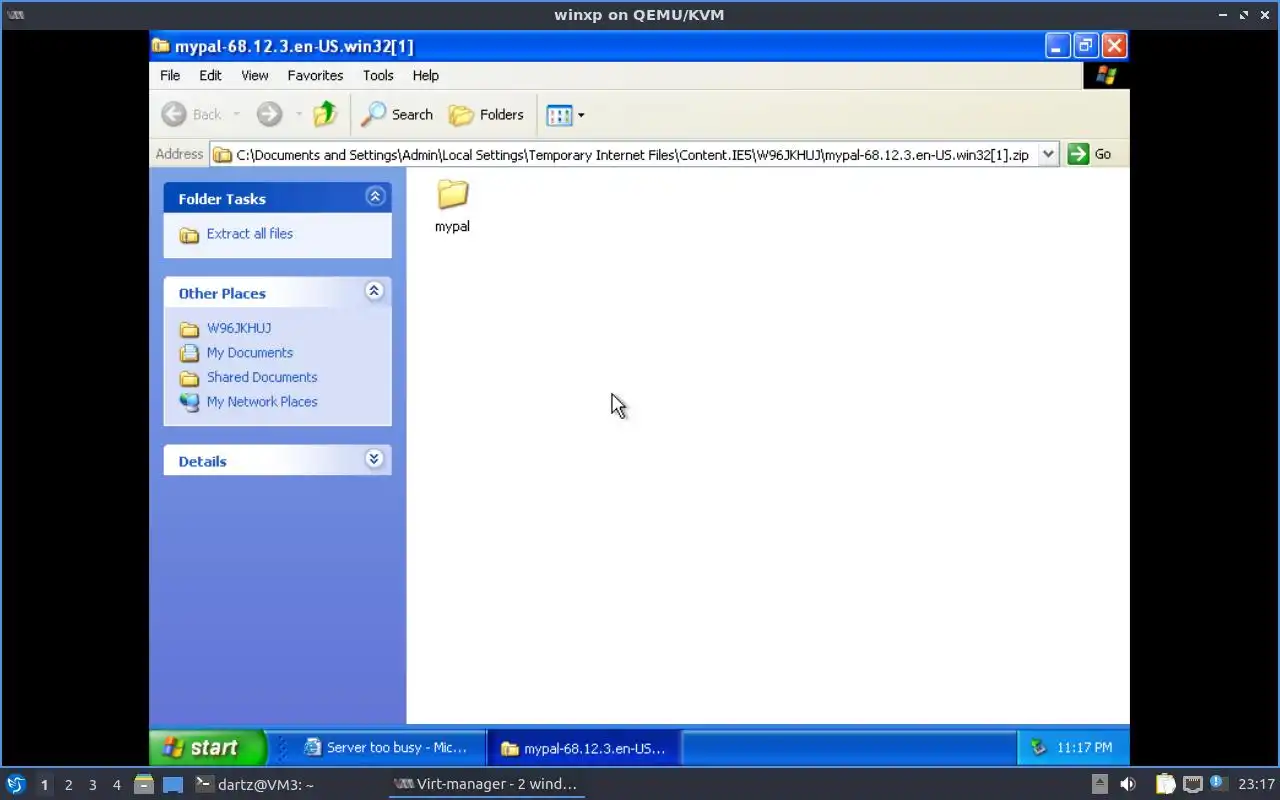Open the Help menu
The height and width of the screenshot is (800, 1280).
tap(425, 75)
